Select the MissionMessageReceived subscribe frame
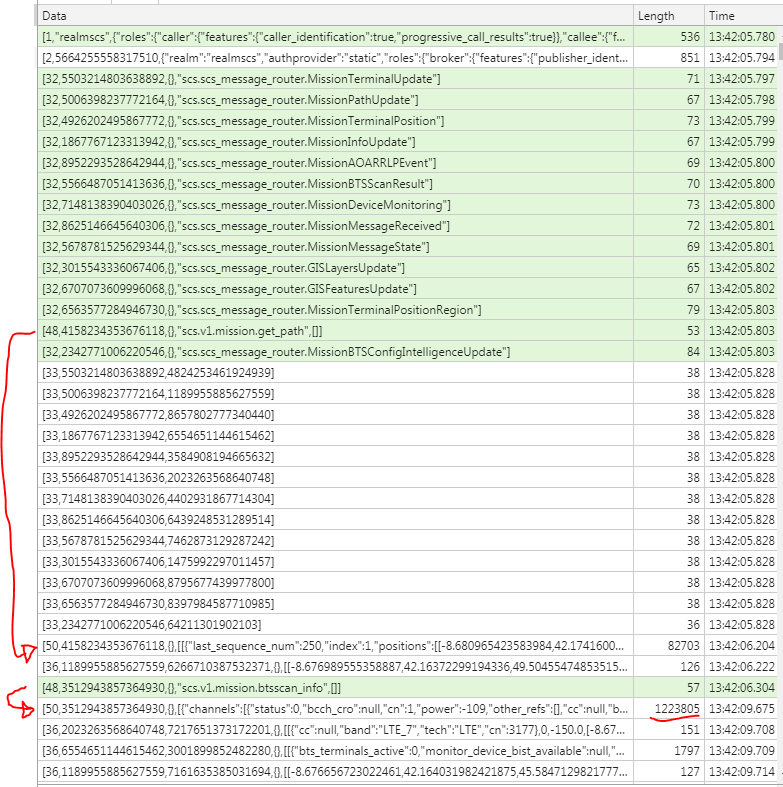The height and width of the screenshot is (787, 783). [x=407, y=226]
